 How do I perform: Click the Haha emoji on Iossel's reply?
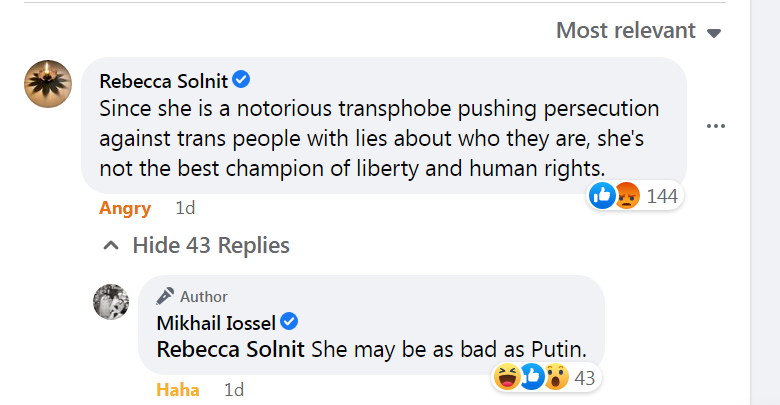click(x=508, y=377)
